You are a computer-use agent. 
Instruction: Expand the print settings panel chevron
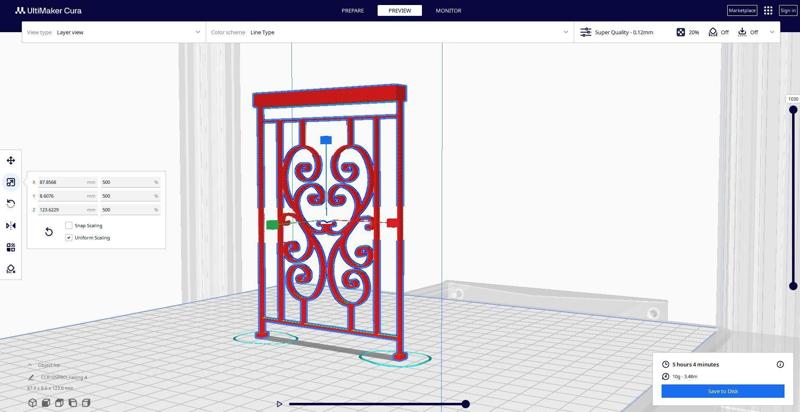(772, 32)
